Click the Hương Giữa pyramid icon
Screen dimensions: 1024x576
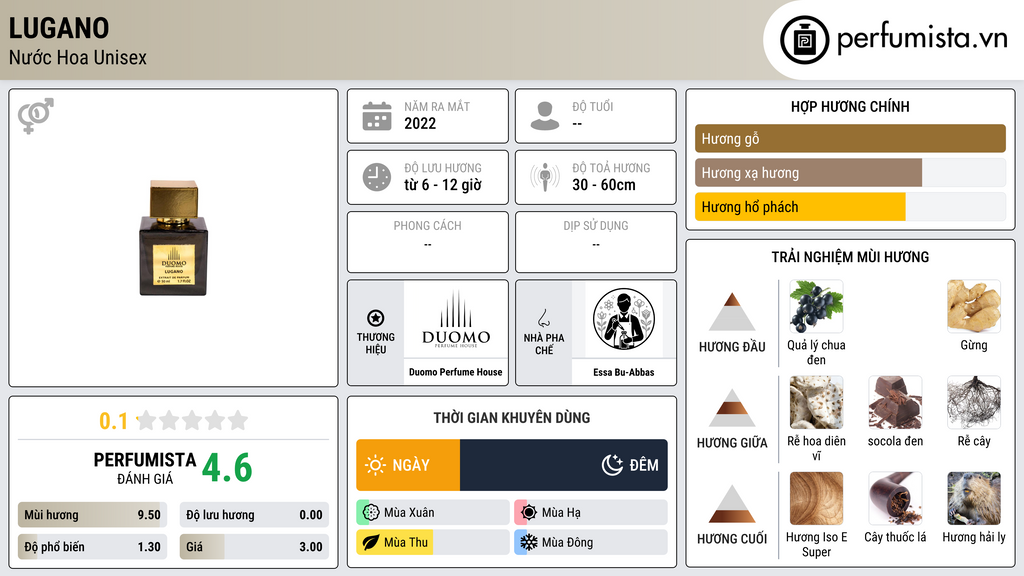tap(732, 408)
